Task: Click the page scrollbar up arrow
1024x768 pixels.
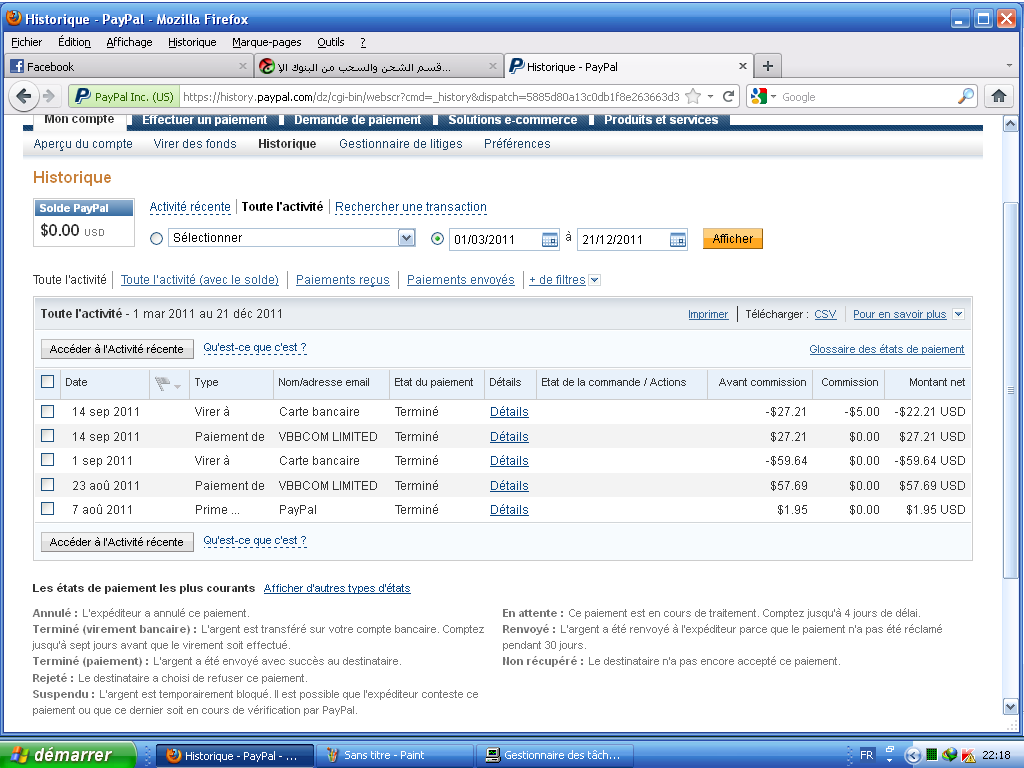Action: pyautogui.click(x=1010, y=123)
